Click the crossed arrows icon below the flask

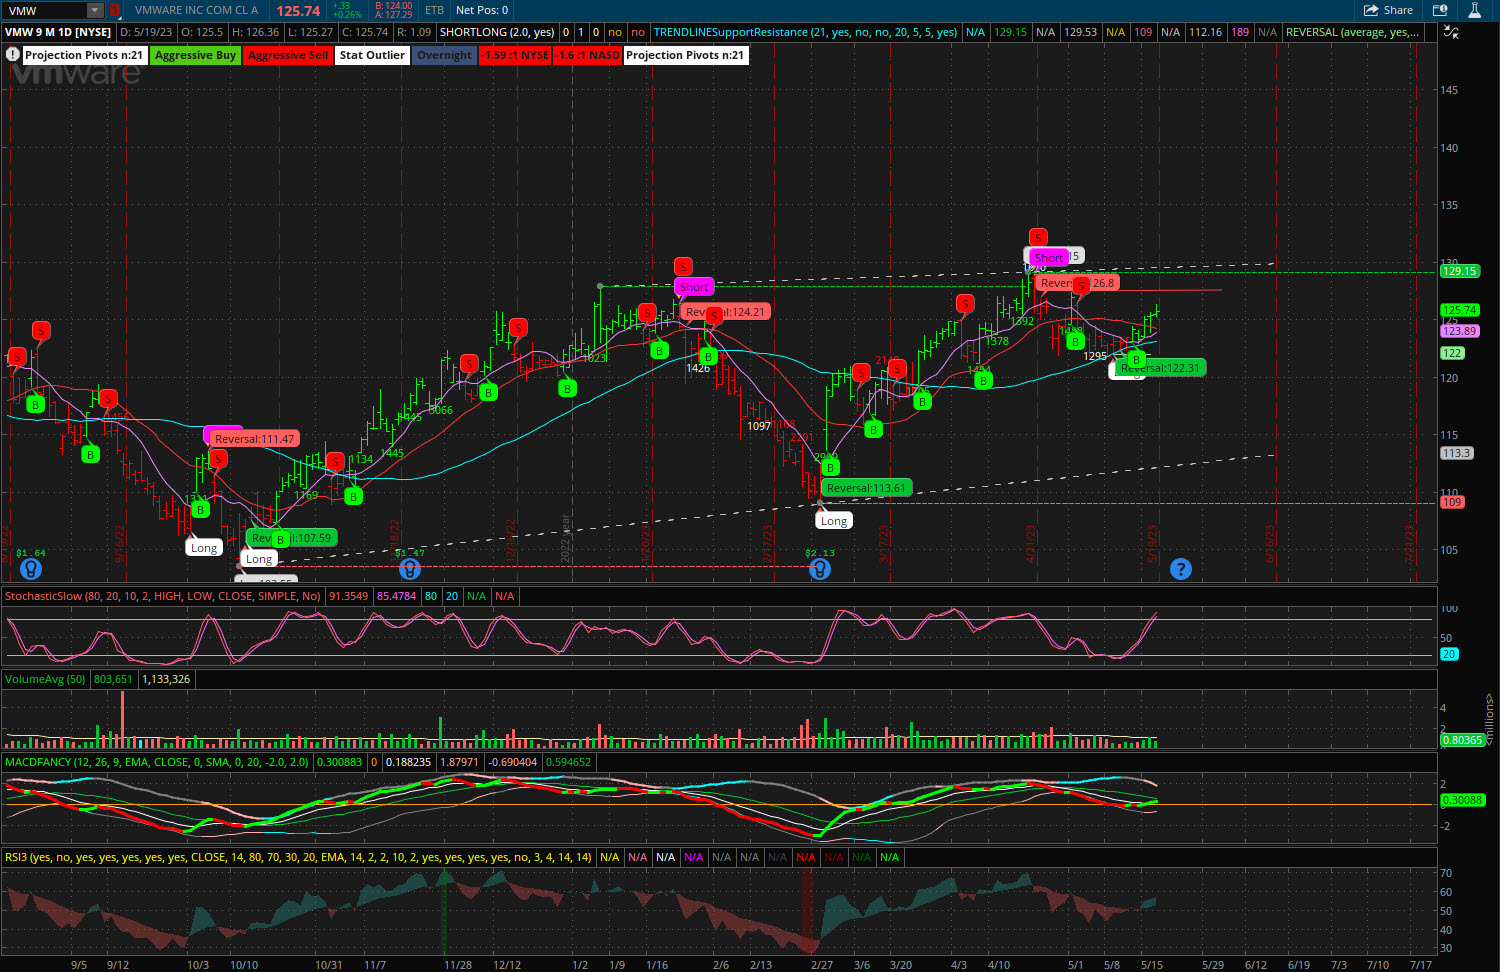coord(1451,32)
